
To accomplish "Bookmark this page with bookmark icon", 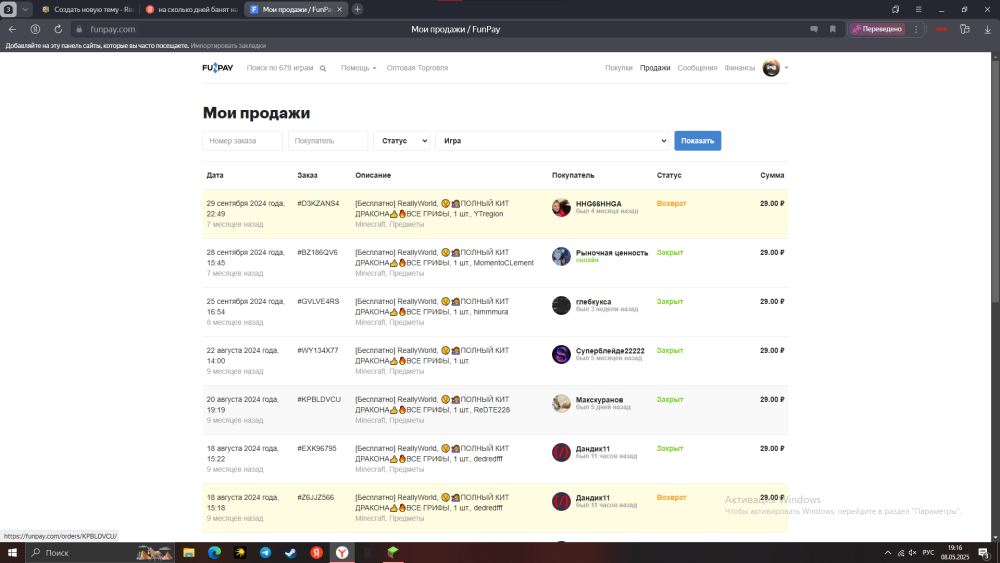I will point(832,29).
